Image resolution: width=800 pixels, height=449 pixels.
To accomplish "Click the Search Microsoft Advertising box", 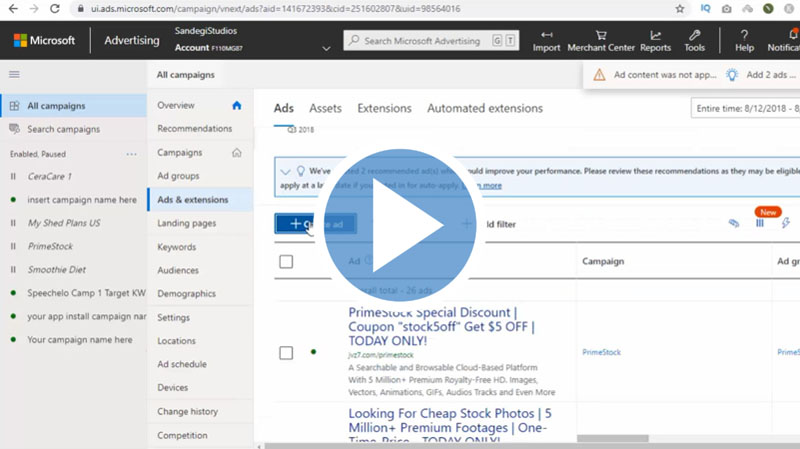I will [x=431, y=41].
